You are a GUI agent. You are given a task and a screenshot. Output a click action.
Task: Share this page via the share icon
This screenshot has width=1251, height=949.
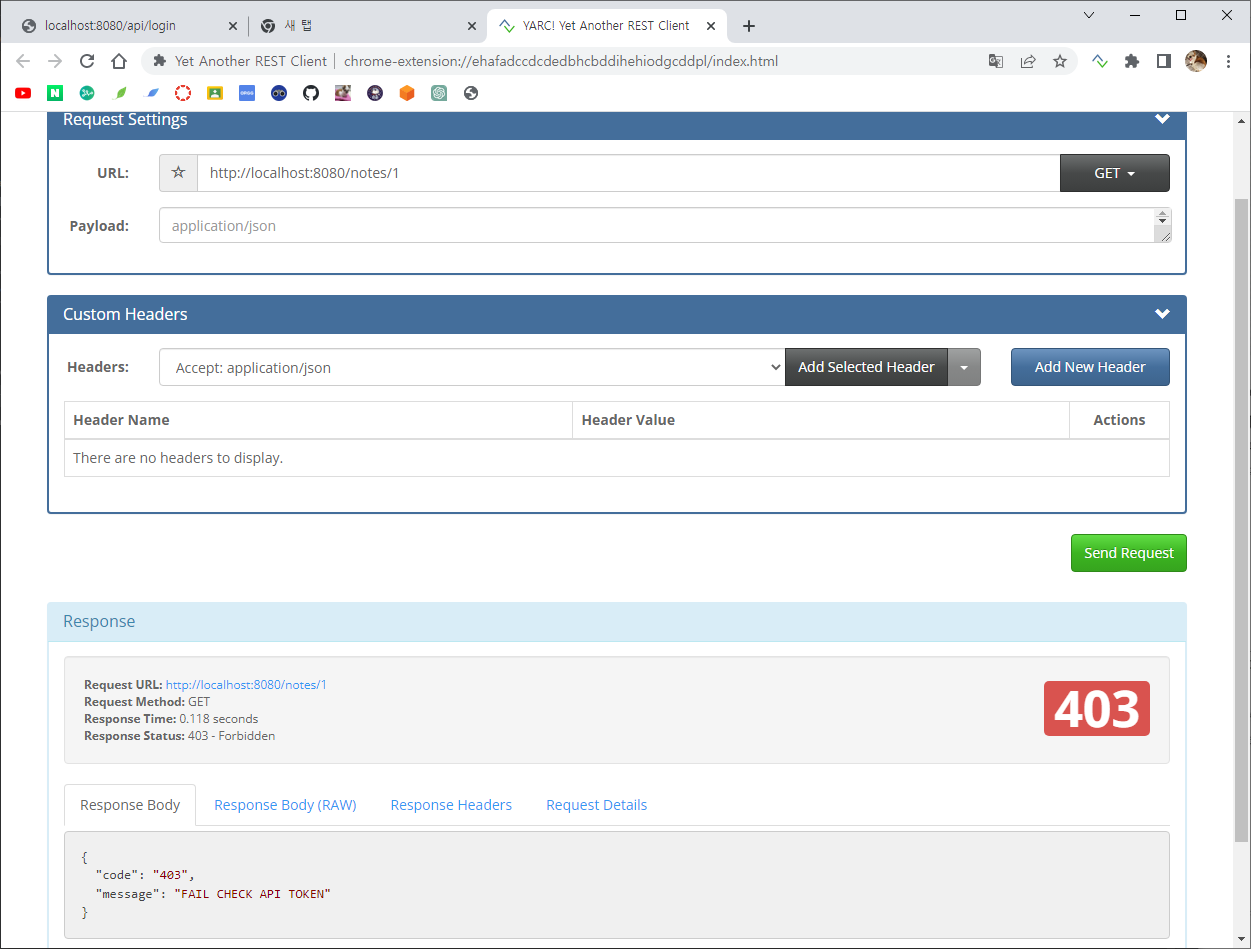coord(1028,61)
